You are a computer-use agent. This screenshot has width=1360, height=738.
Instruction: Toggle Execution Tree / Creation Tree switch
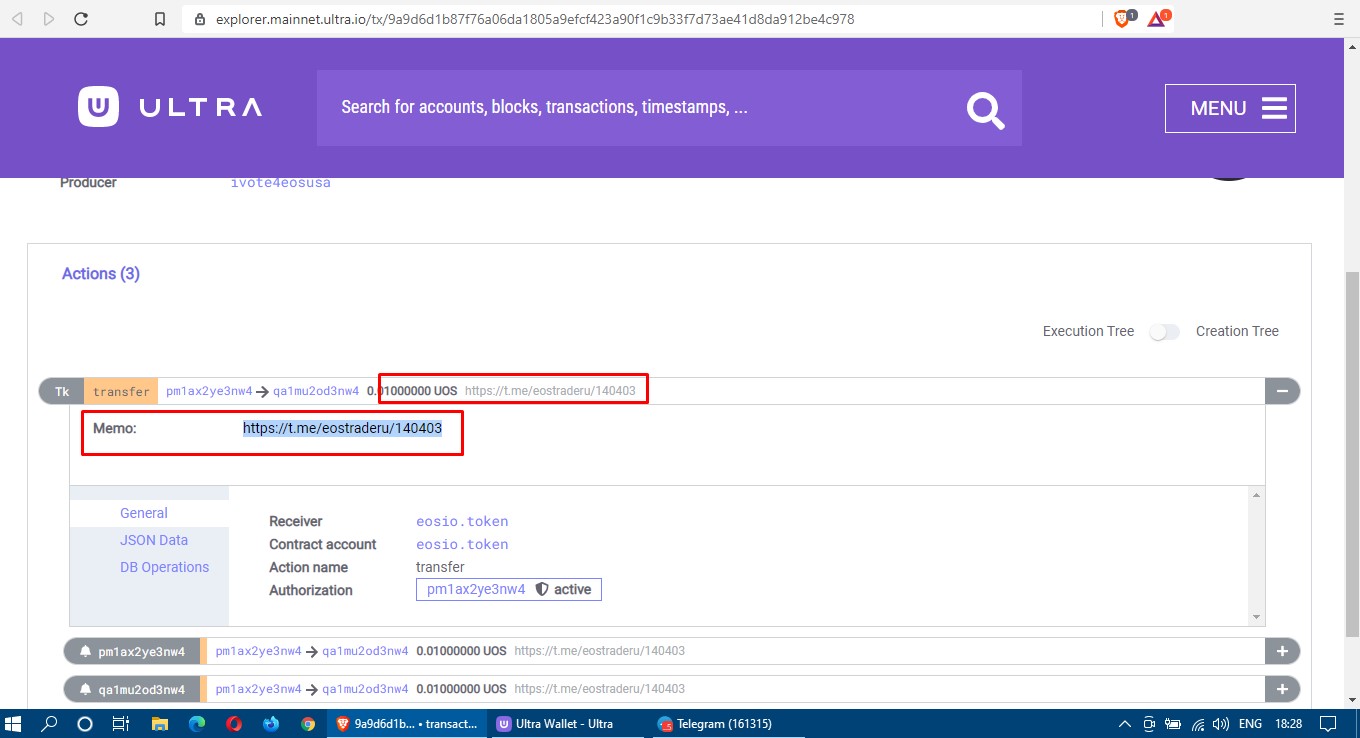[x=1164, y=332]
